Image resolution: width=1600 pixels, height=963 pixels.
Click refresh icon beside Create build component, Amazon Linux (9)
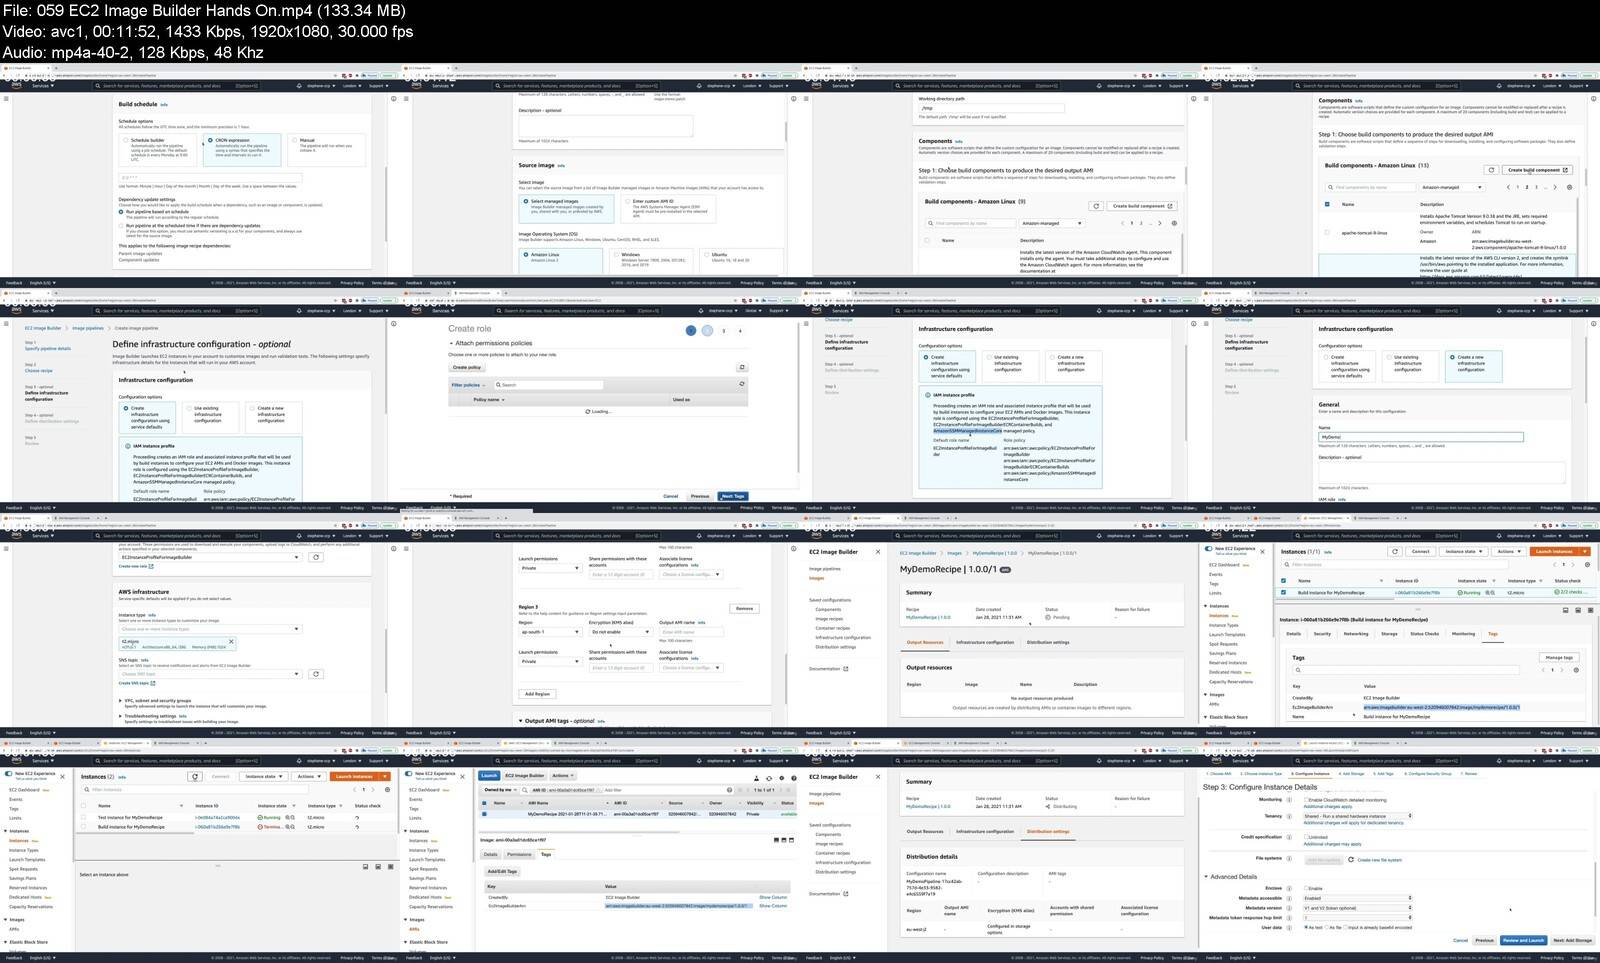(x=1096, y=206)
